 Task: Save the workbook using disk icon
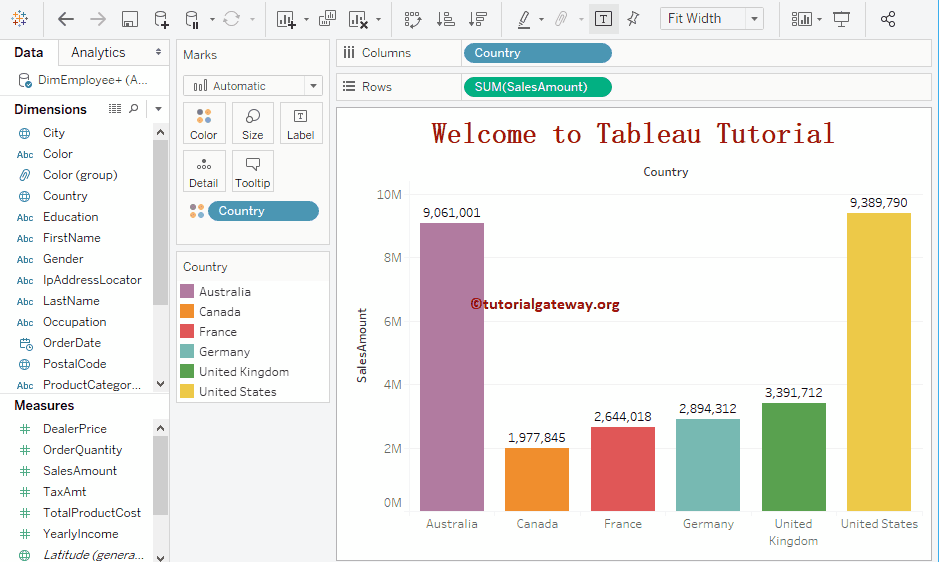point(130,19)
